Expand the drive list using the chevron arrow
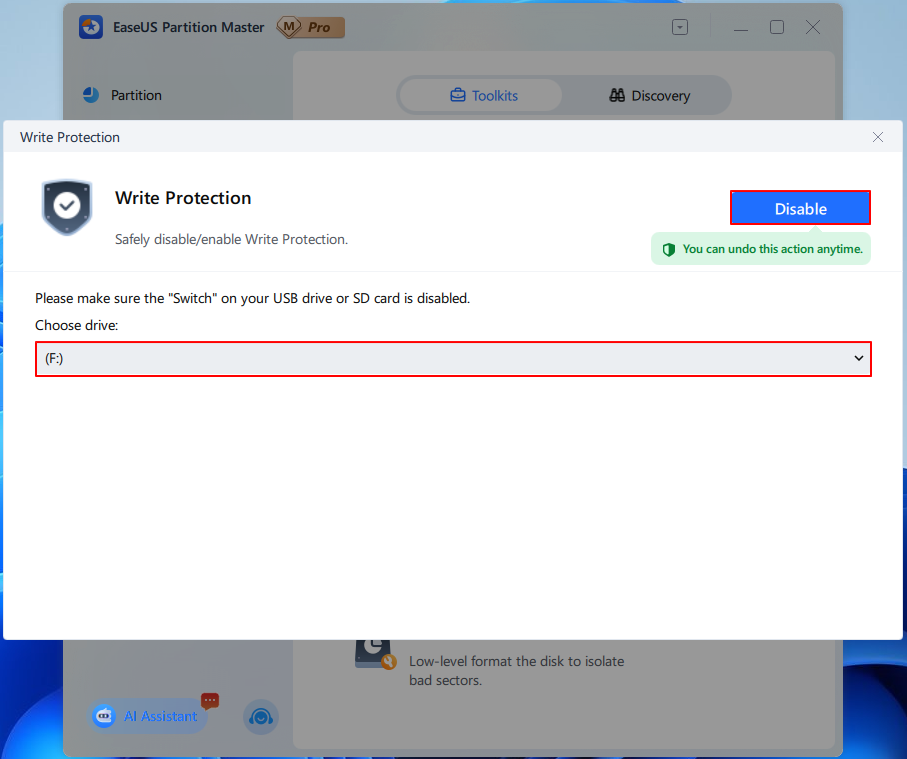 pyautogui.click(x=858, y=358)
